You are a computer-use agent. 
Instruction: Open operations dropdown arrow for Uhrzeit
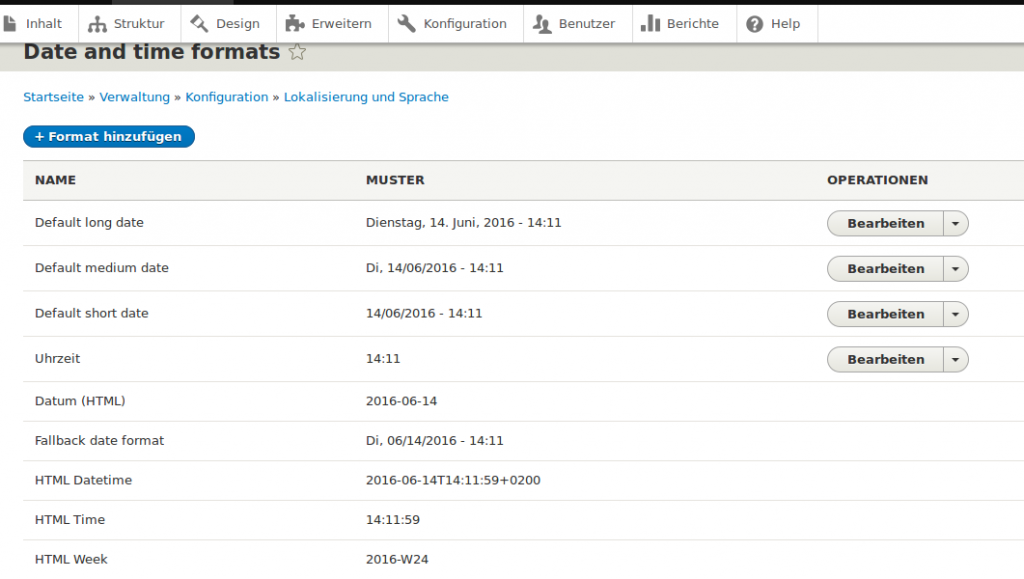[956, 359]
